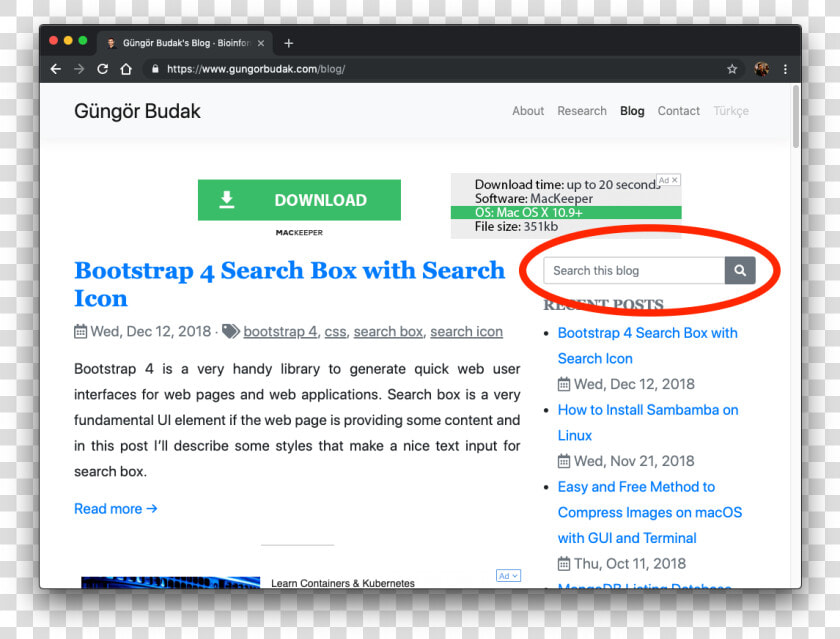Open the Chrome profile avatar
Viewport: 840px width, 639px height.
(x=761, y=69)
